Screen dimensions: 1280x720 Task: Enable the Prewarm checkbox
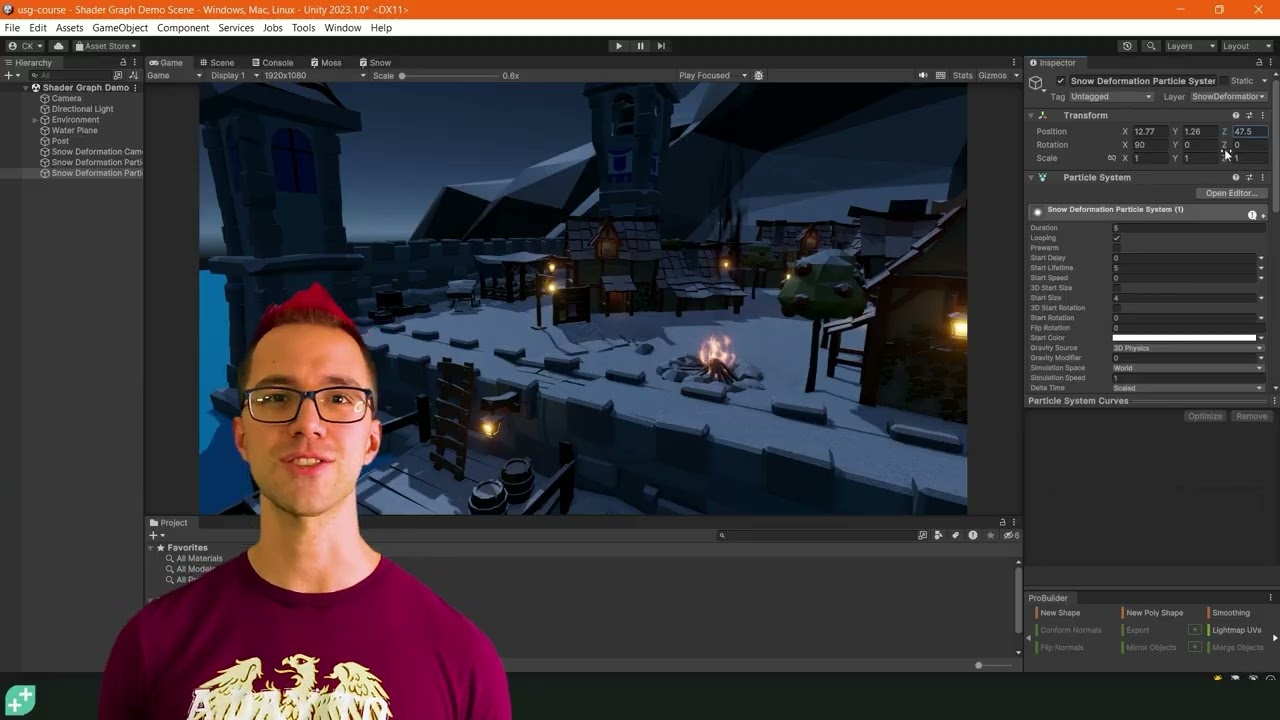point(1116,248)
